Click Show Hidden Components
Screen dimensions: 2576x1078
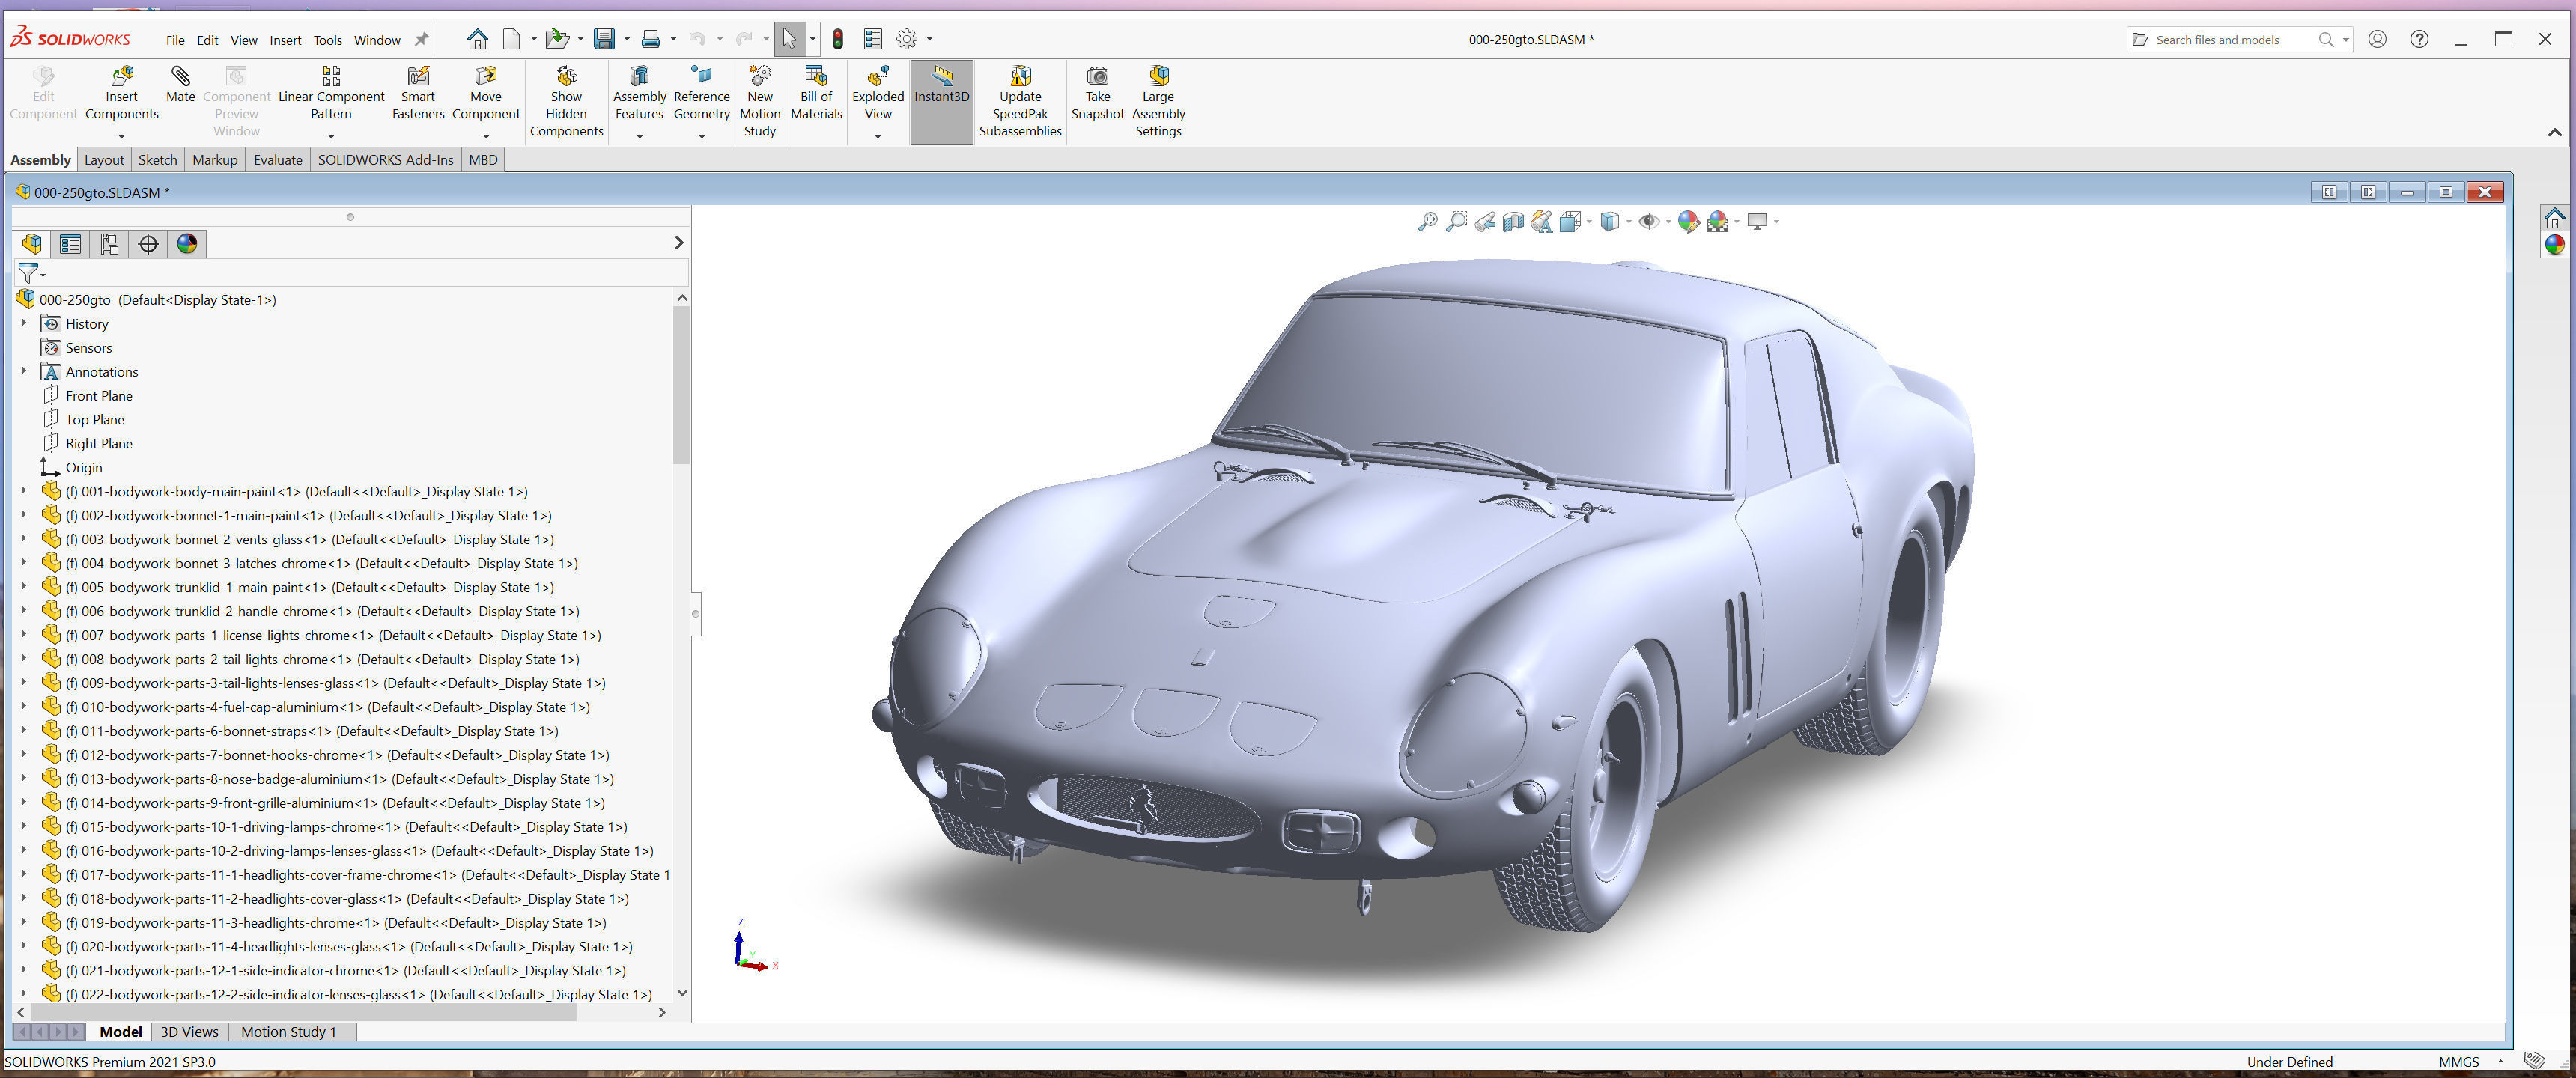coord(566,102)
